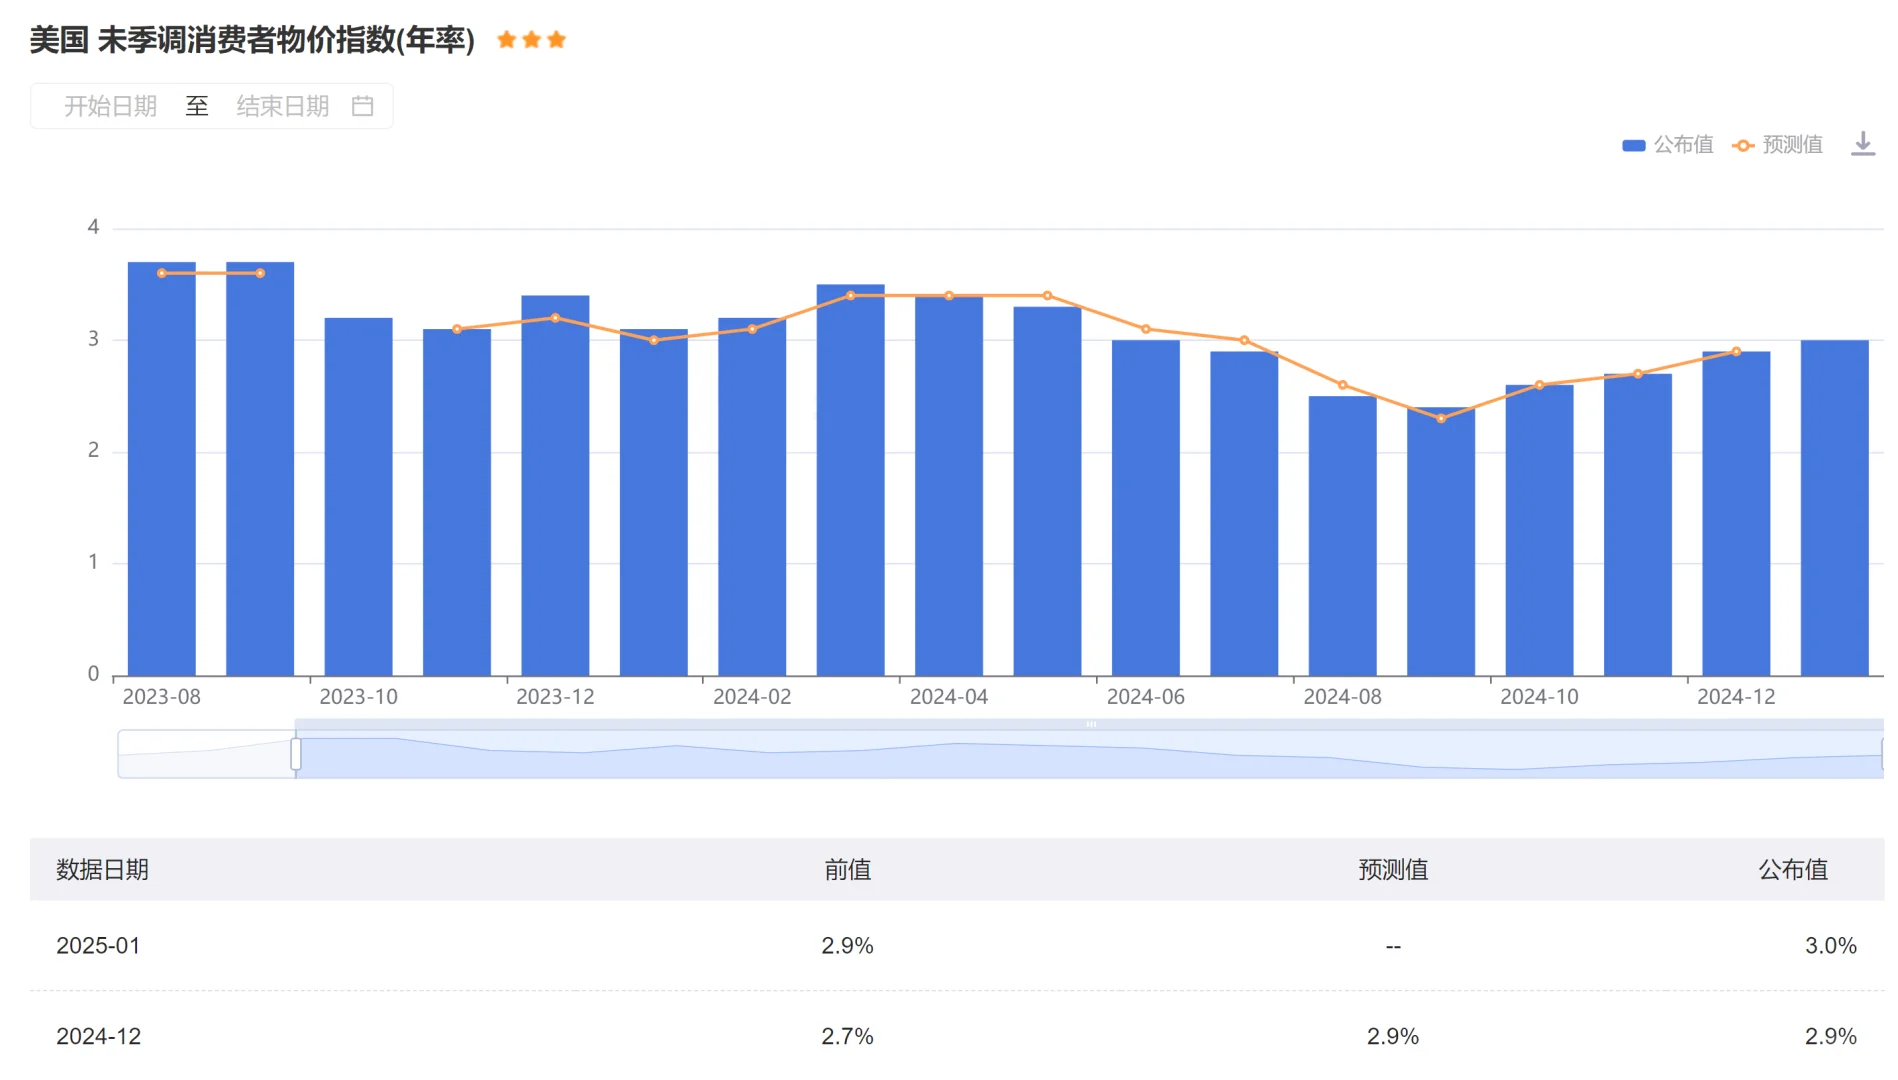Click the 公布值 table column header
This screenshot has width=1898, height=1080.
[x=1793, y=870]
